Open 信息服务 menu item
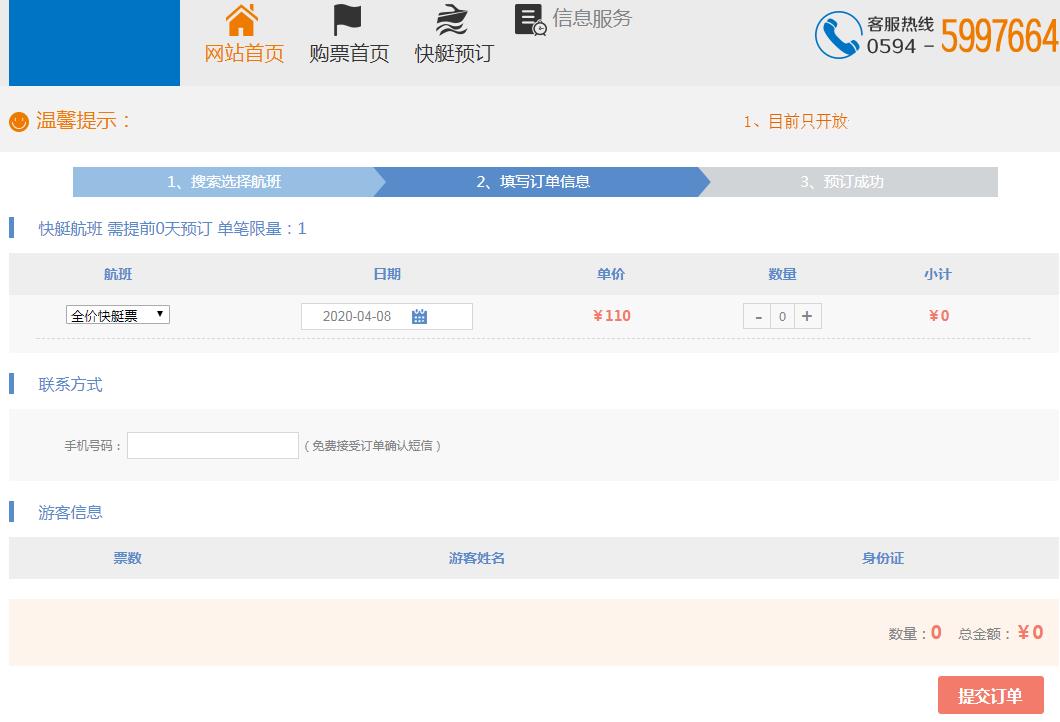Screen dimensions: 1060x722 pos(592,18)
